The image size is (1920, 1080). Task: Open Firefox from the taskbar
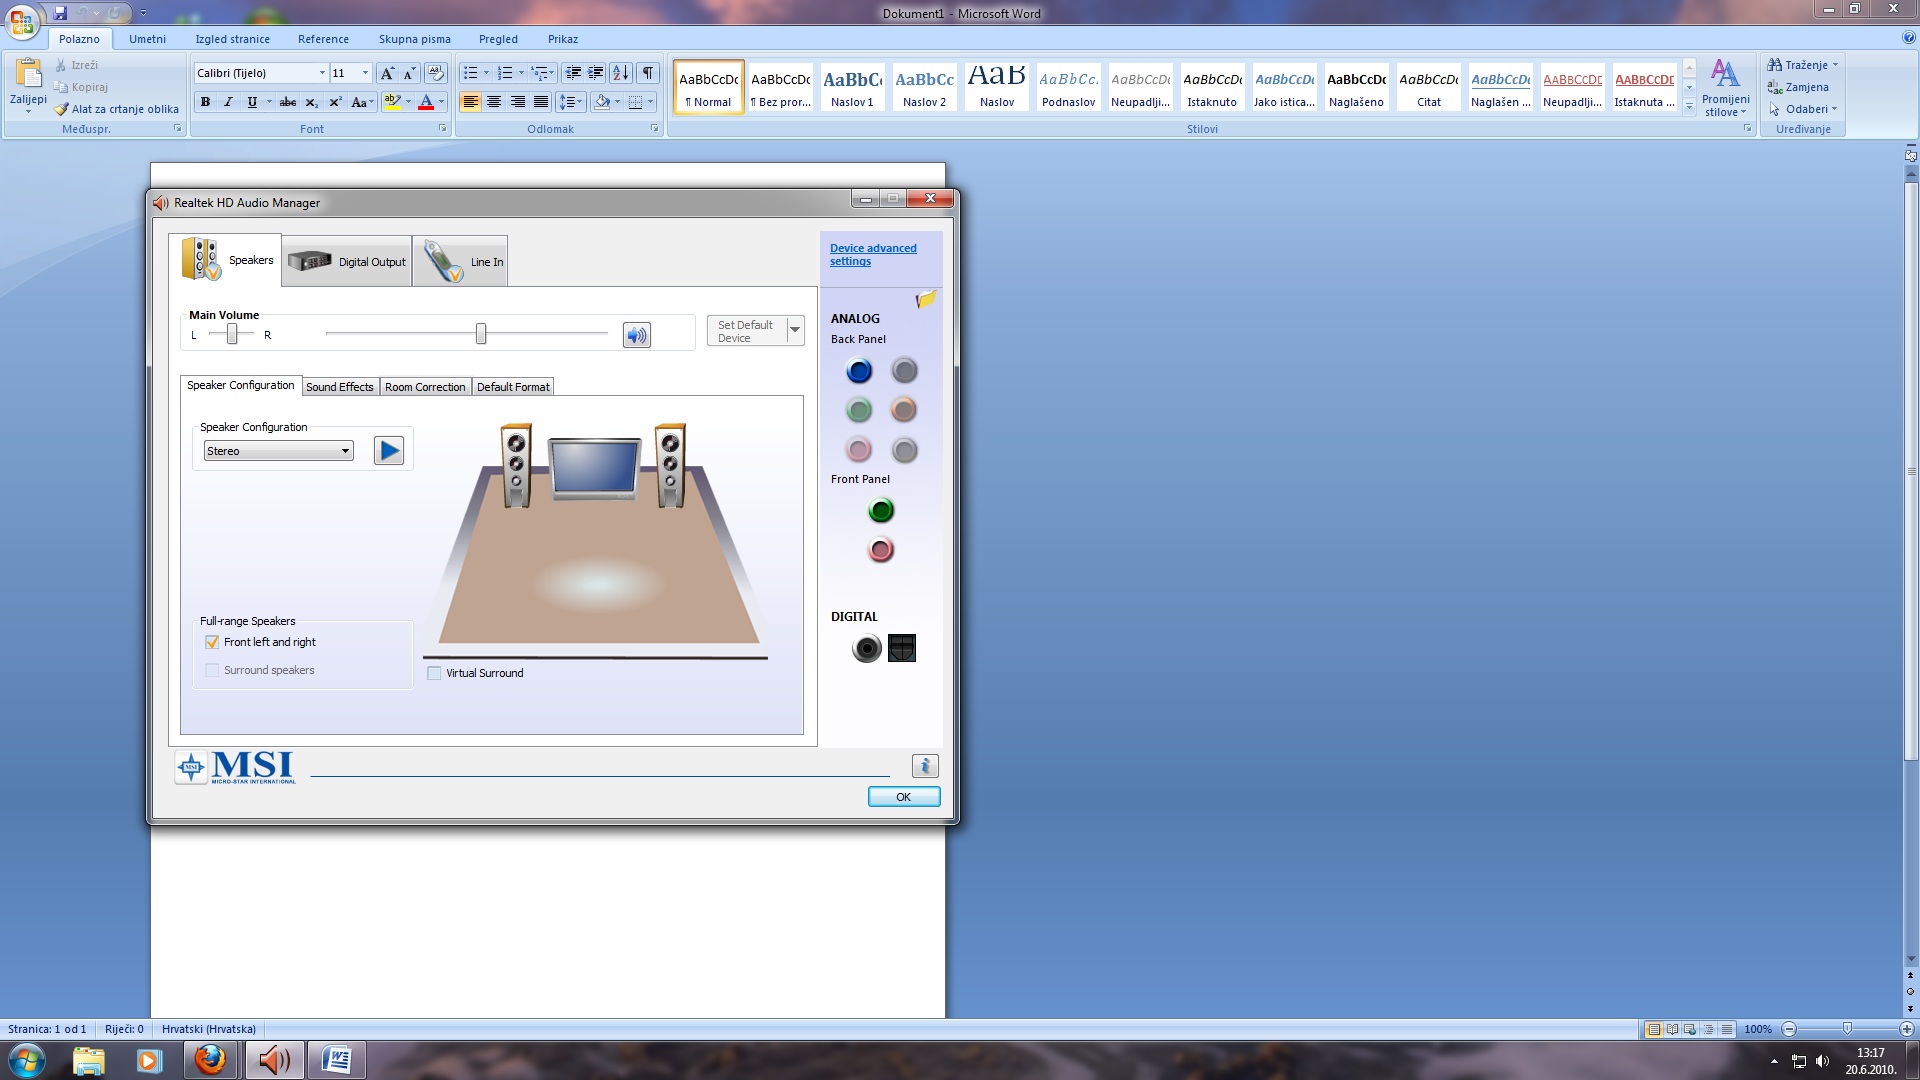[210, 1059]
